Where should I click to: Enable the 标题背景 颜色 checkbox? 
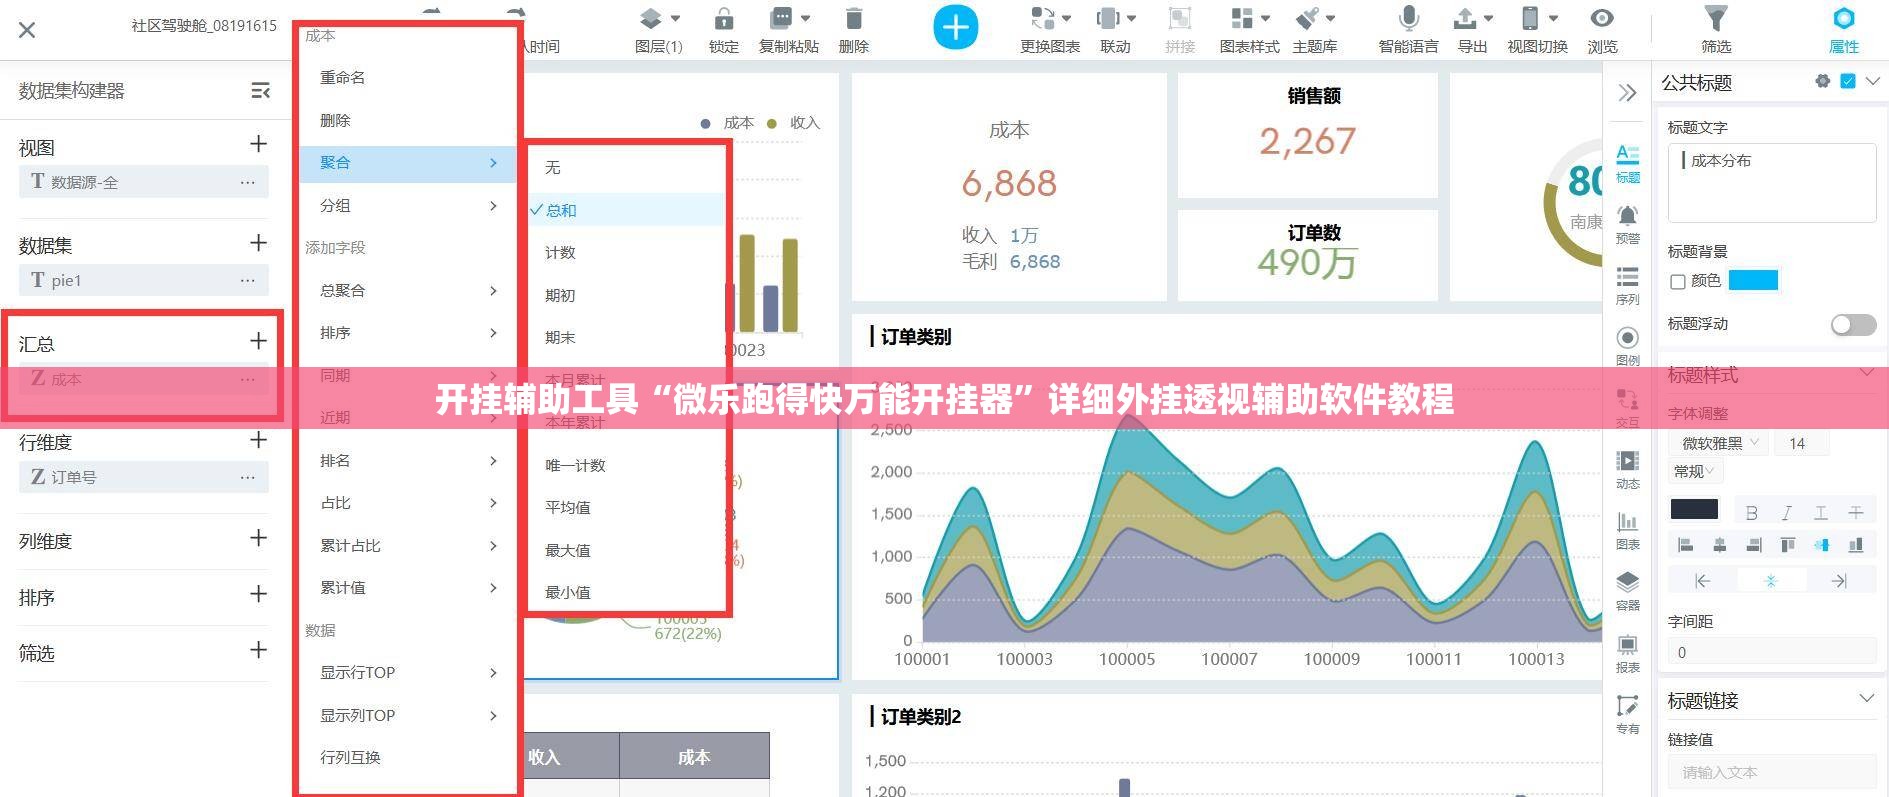(1678, 282)
